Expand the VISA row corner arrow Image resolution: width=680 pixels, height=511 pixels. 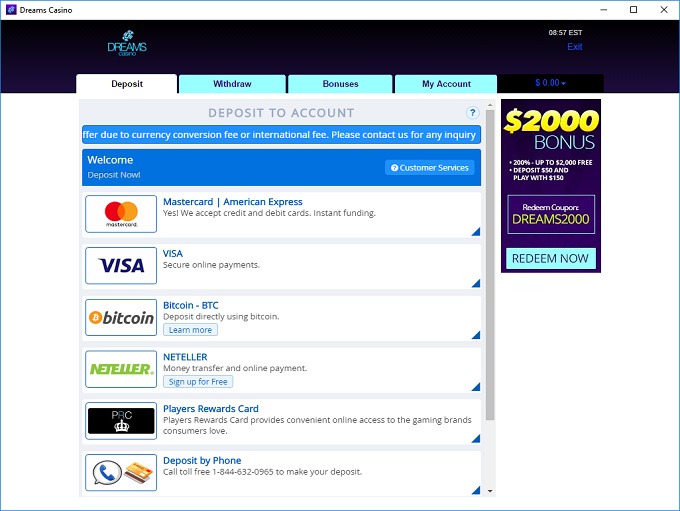pyautogui.click(x=476, y=283)
